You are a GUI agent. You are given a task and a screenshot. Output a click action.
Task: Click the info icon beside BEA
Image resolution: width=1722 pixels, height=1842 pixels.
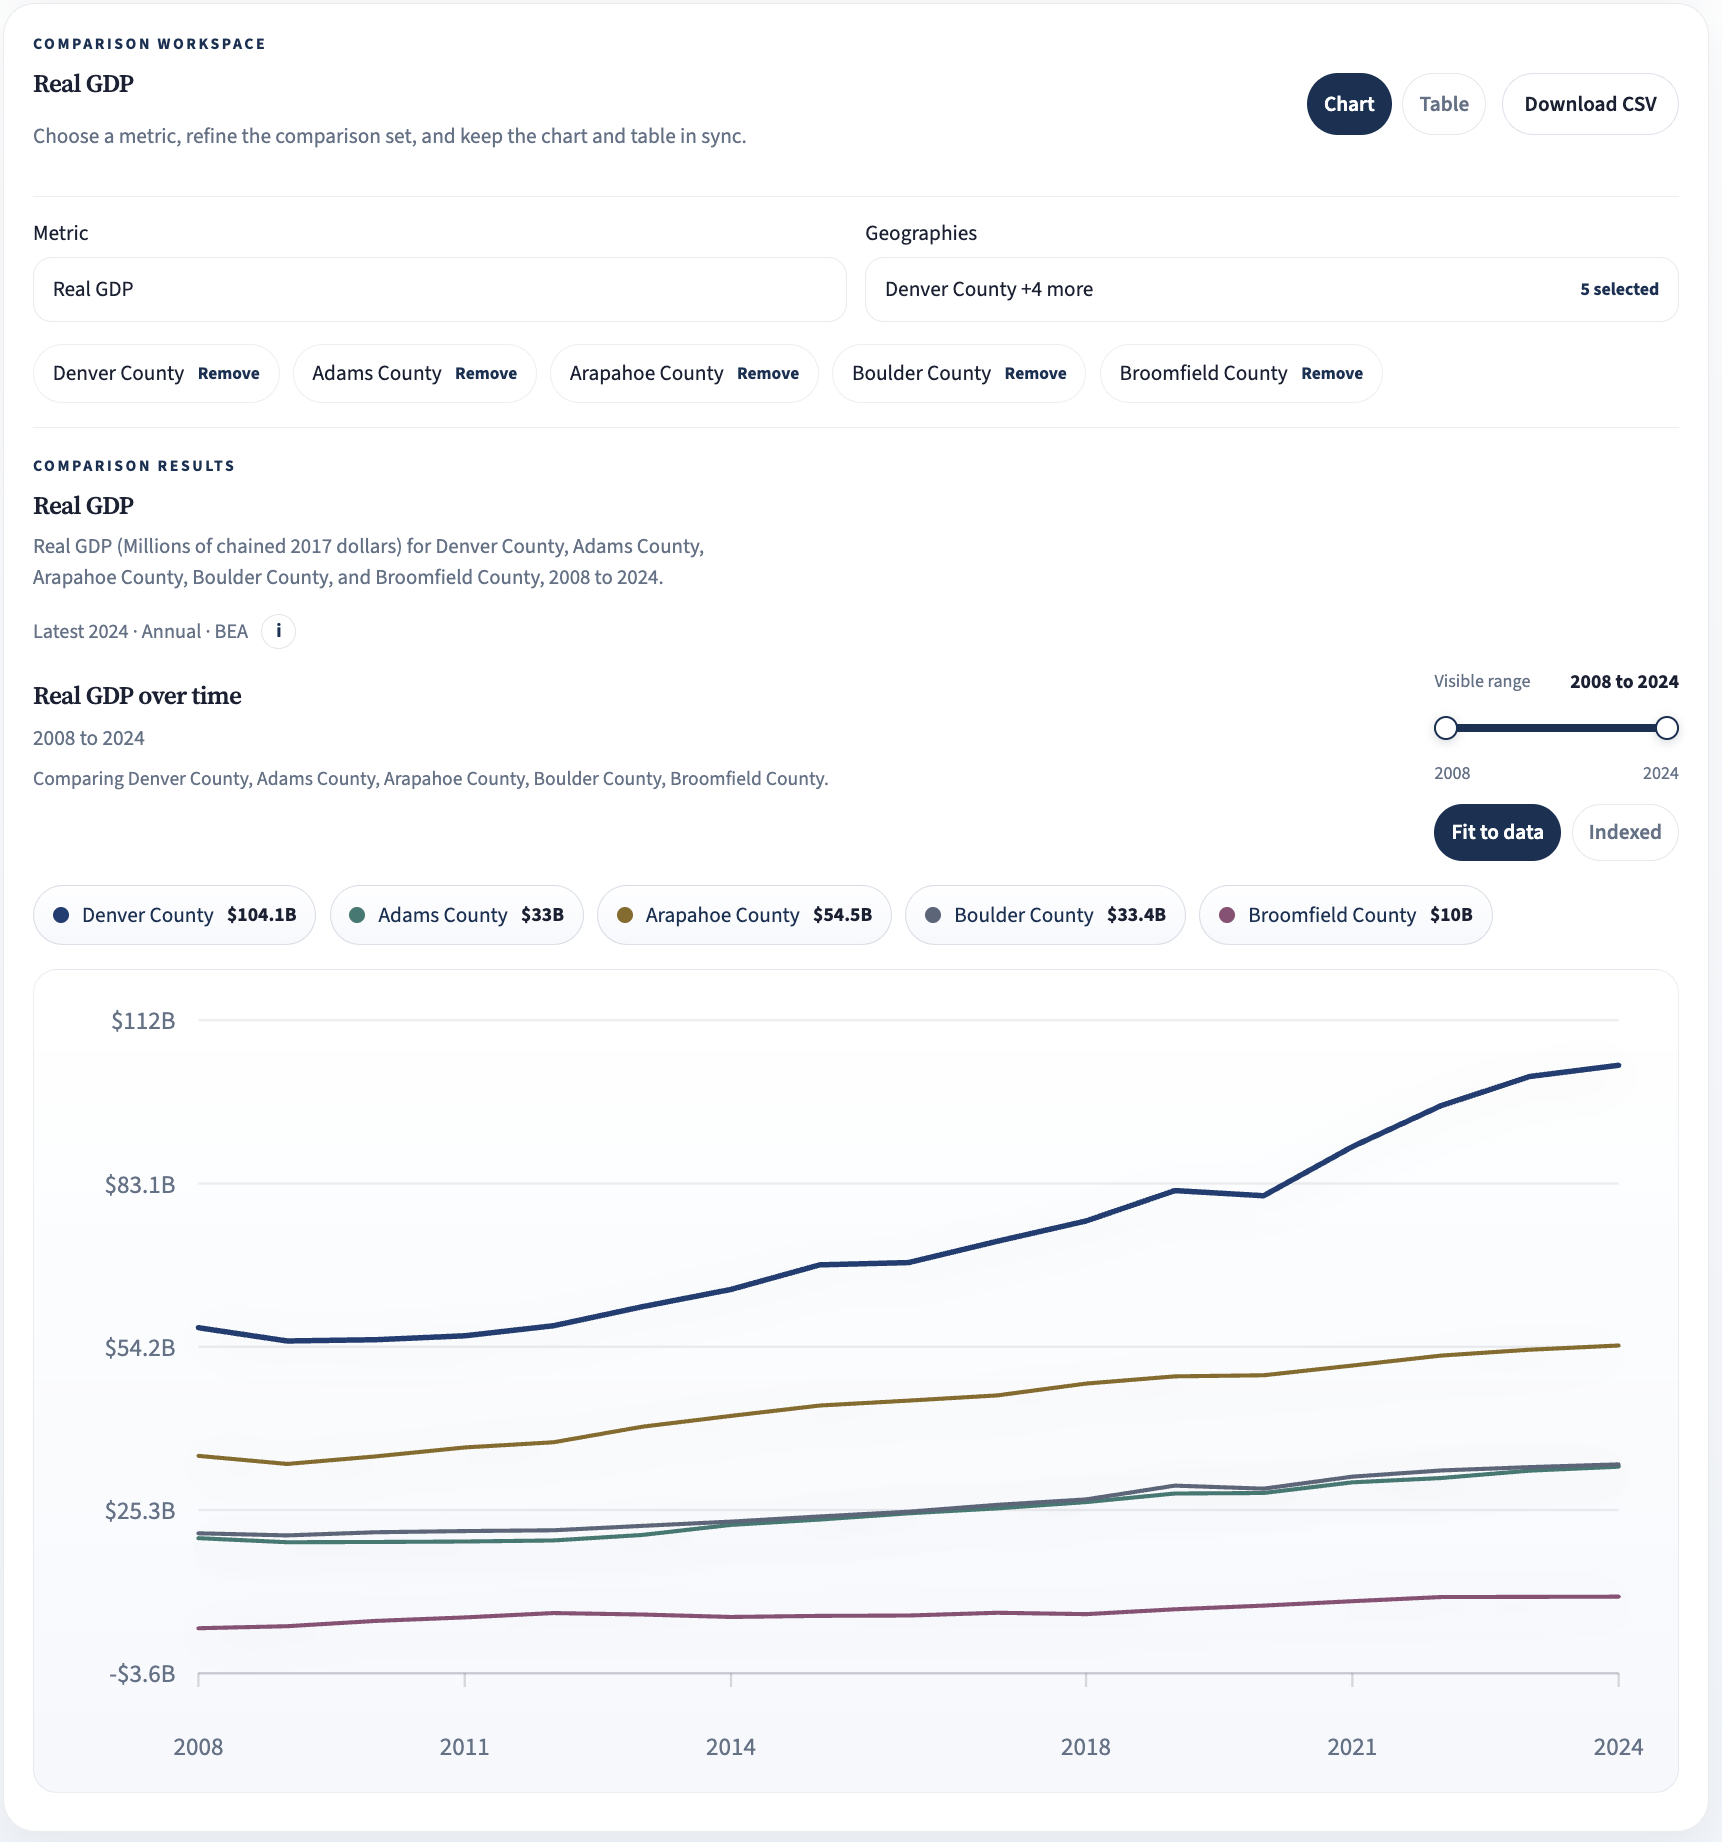(278, 631)
